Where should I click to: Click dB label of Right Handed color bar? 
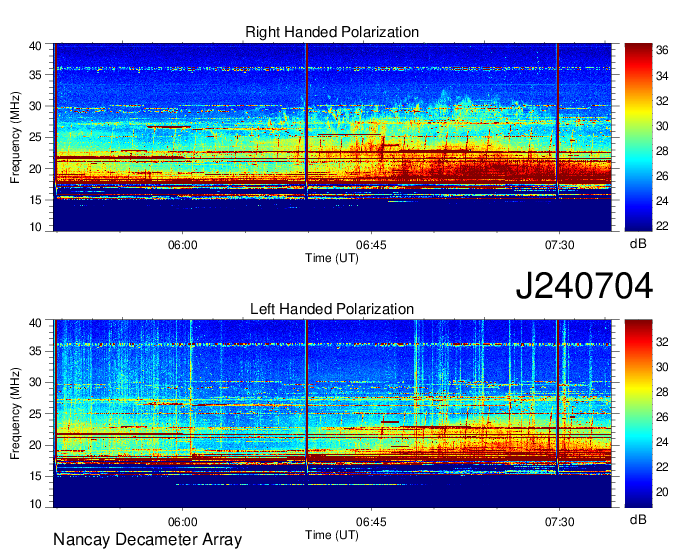[638, 244]
